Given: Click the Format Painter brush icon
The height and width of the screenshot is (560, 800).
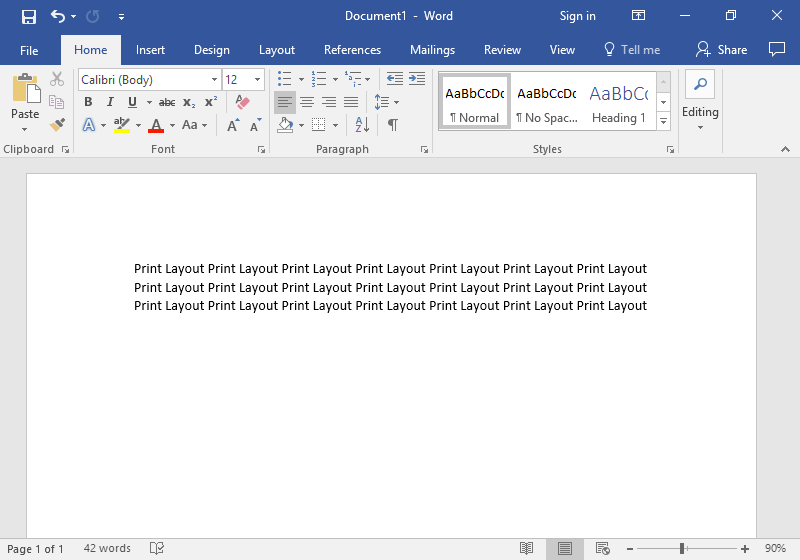Looking at the screenshot, I should [57, 125].
